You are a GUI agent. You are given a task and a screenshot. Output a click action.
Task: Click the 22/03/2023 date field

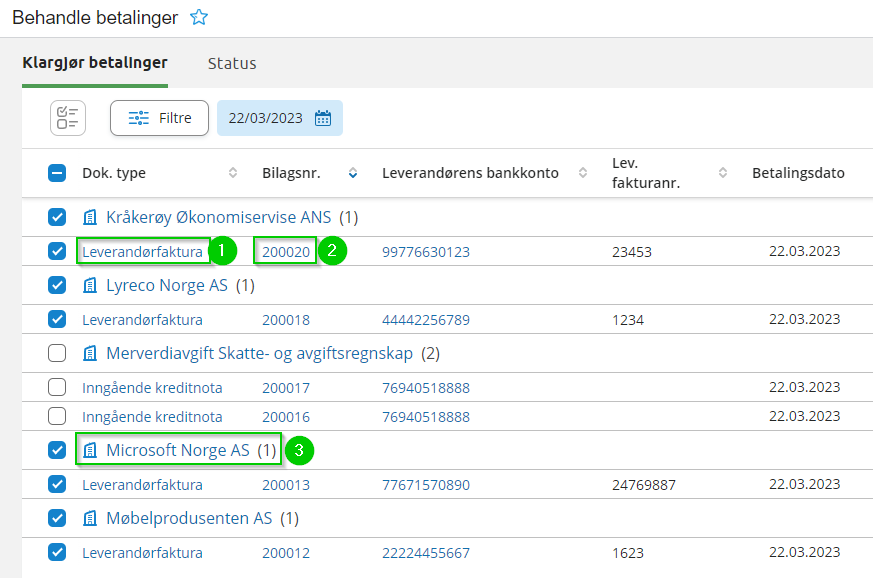coord(280,118)
